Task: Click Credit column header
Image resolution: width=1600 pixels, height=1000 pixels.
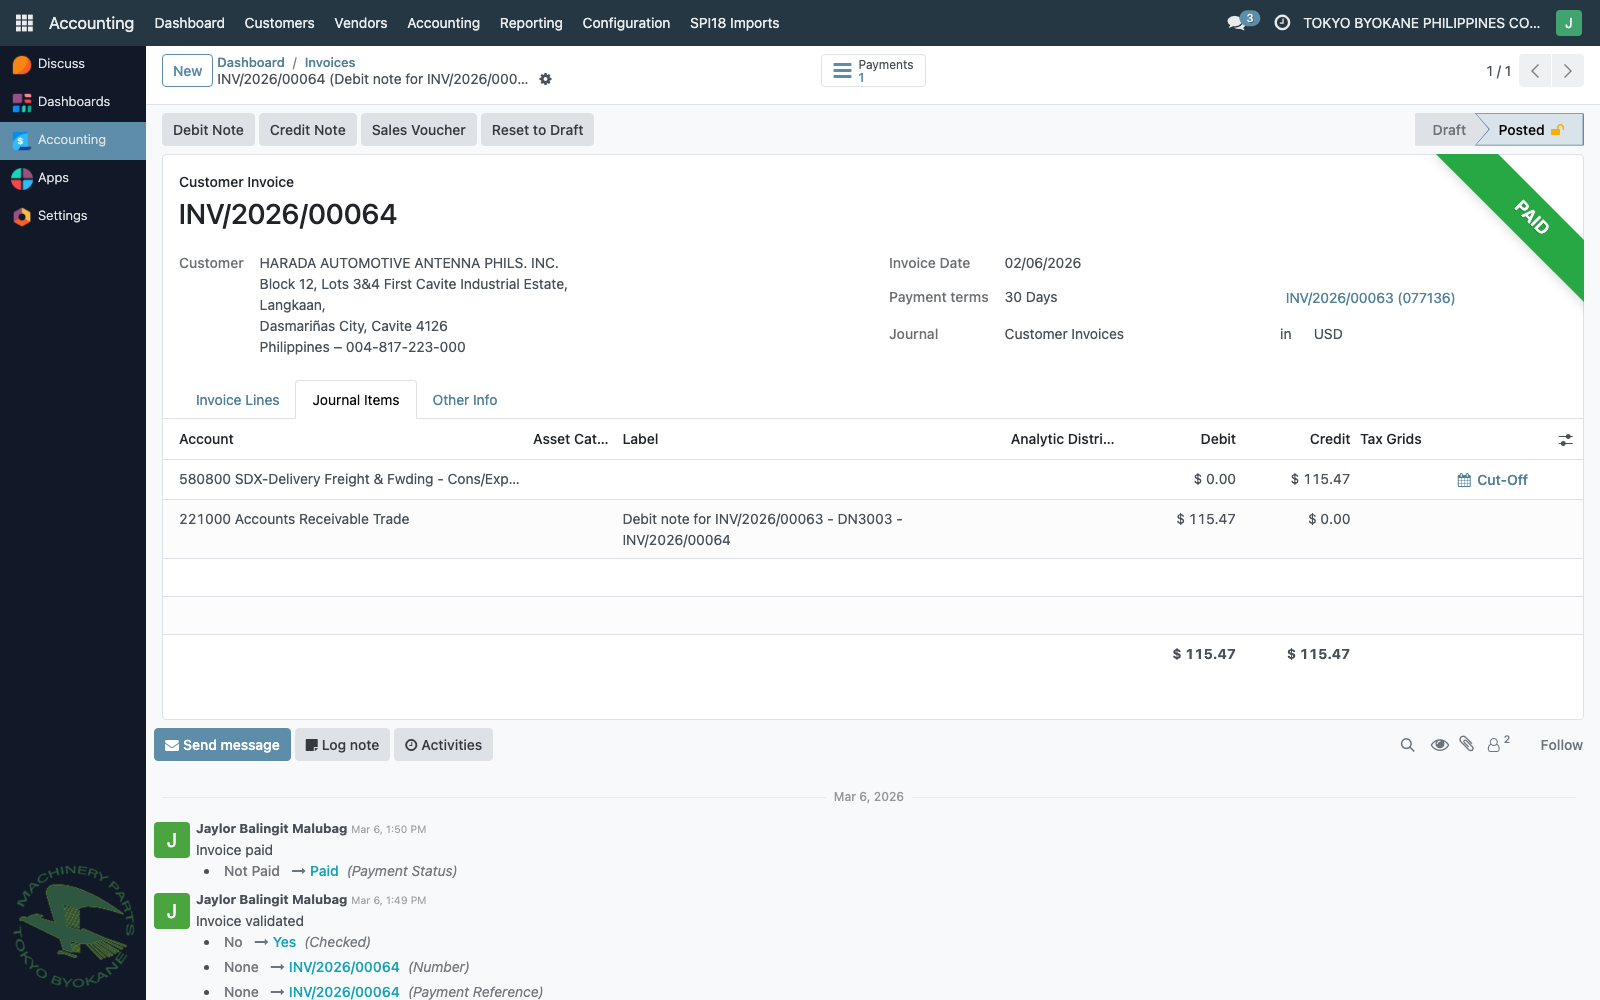Action: (x=1329, y=439)
